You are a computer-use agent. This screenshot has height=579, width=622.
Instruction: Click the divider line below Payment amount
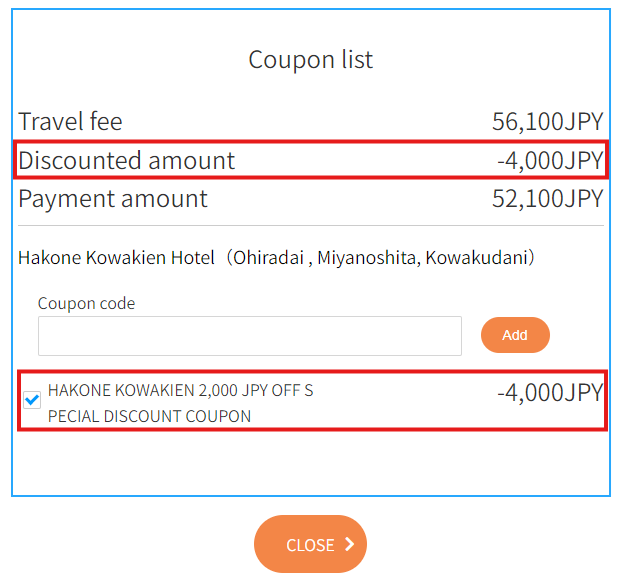tap(310, 226)
